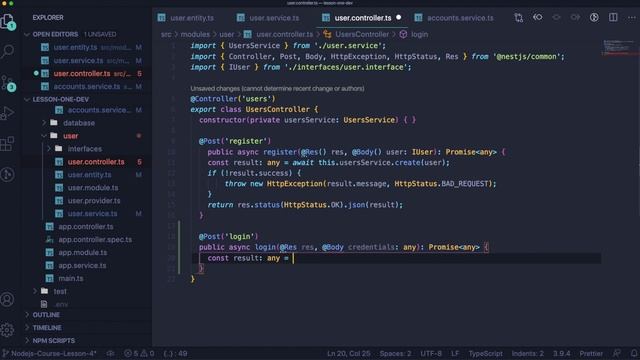Close the unsaved user.controller.ts tab dot

398,18
